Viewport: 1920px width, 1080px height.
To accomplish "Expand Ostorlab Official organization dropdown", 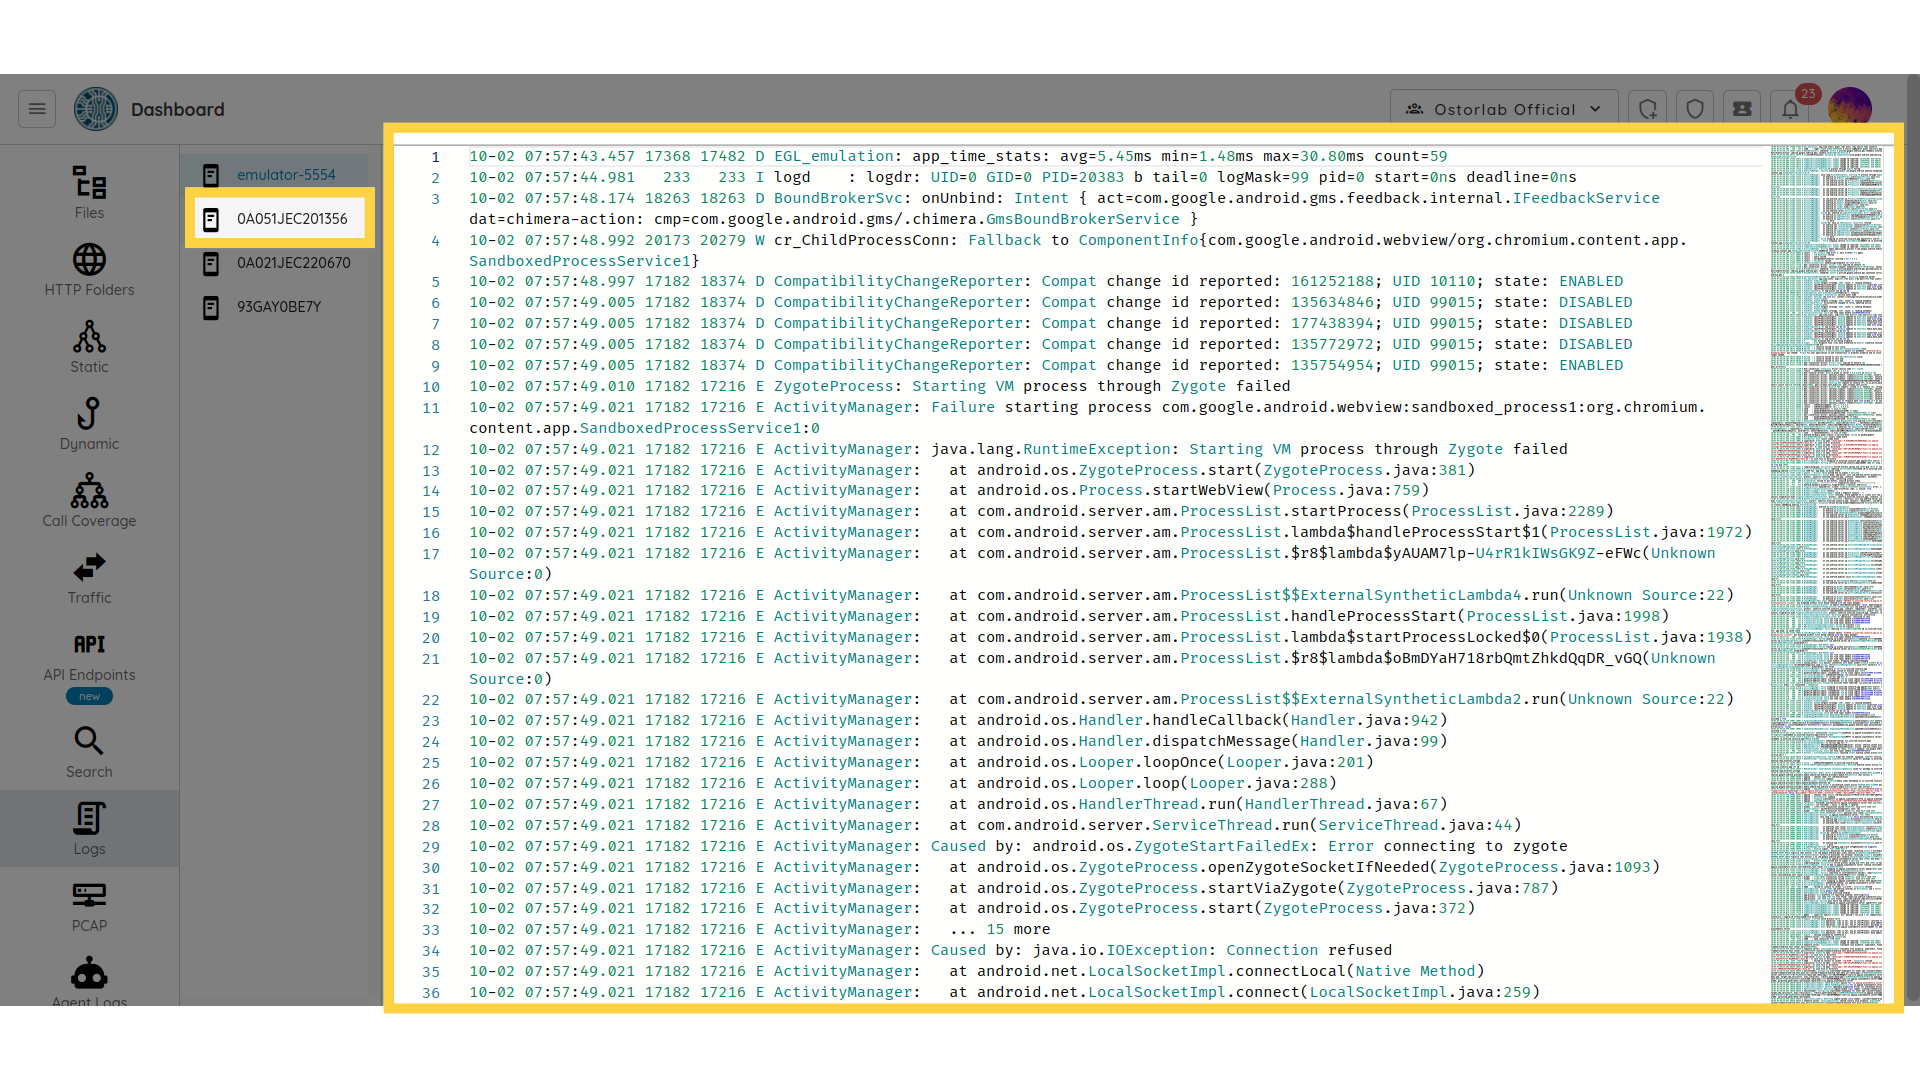I will click(x=1503, y=109).
